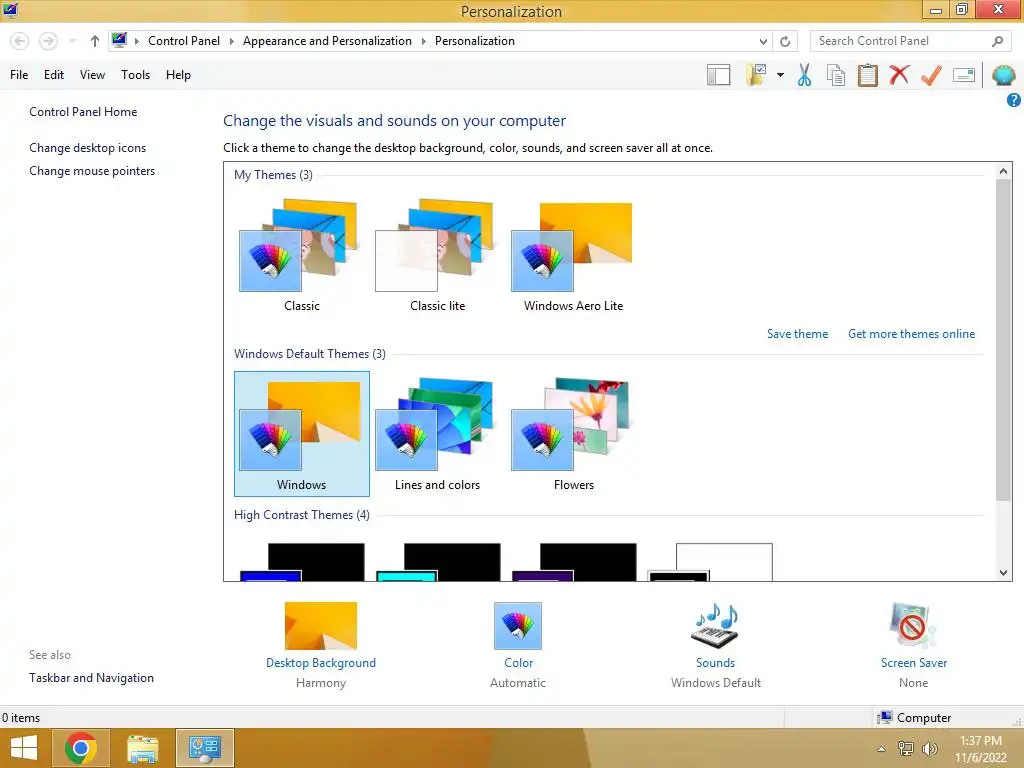Click the taskbar clock showing 1:37 PM
Screen dimensions: 1024x768
[x=981, y=749]
